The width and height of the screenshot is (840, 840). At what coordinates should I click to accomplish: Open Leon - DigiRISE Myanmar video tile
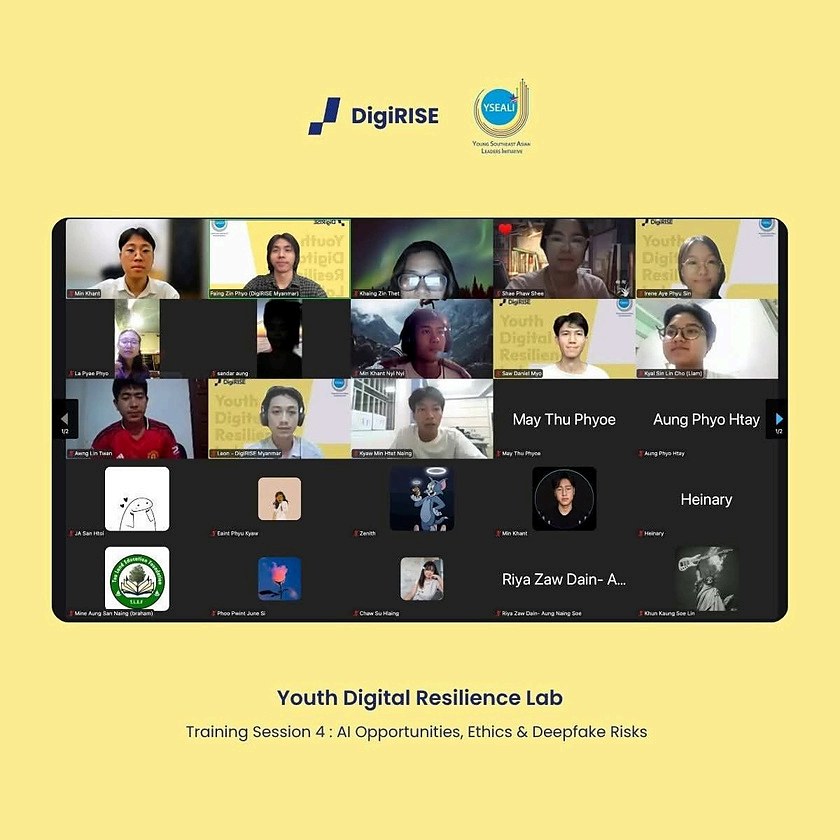click(280, 418)
